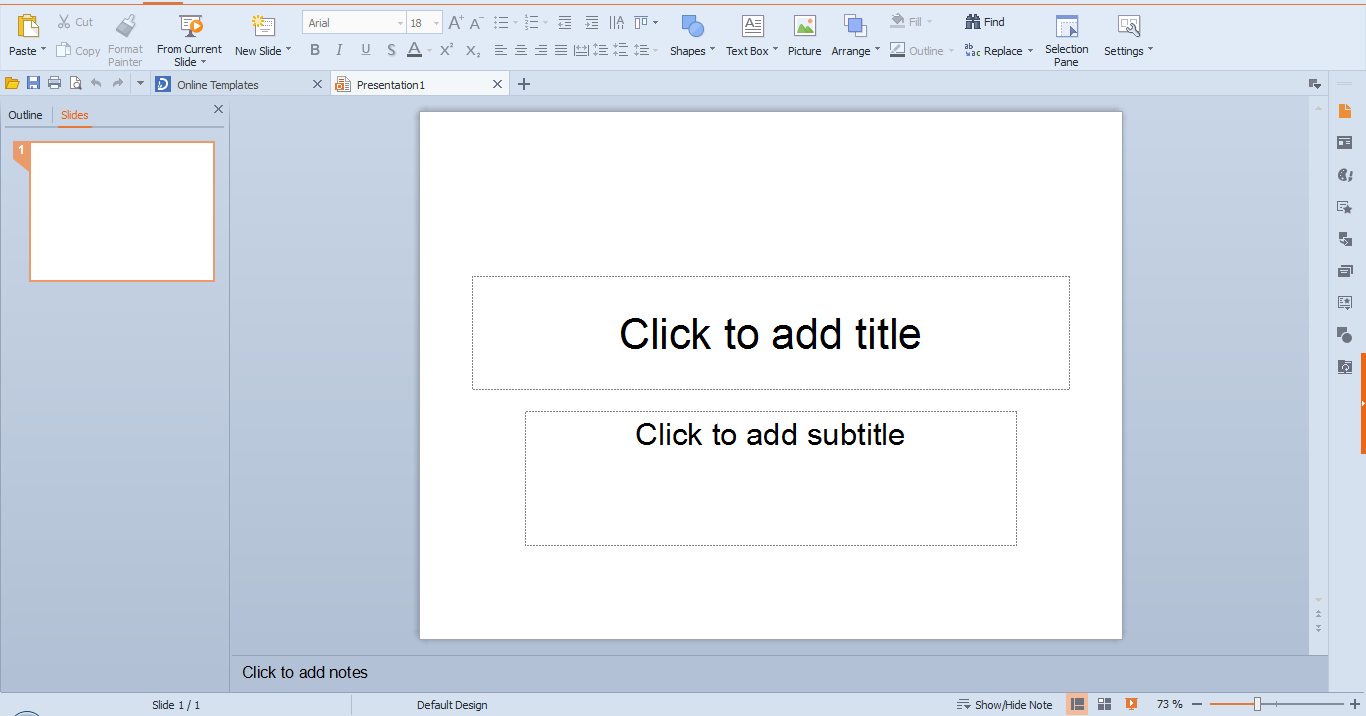
Task: Toggle Show/Hide Note in status bar
Action: click(x=1004, y=705)
